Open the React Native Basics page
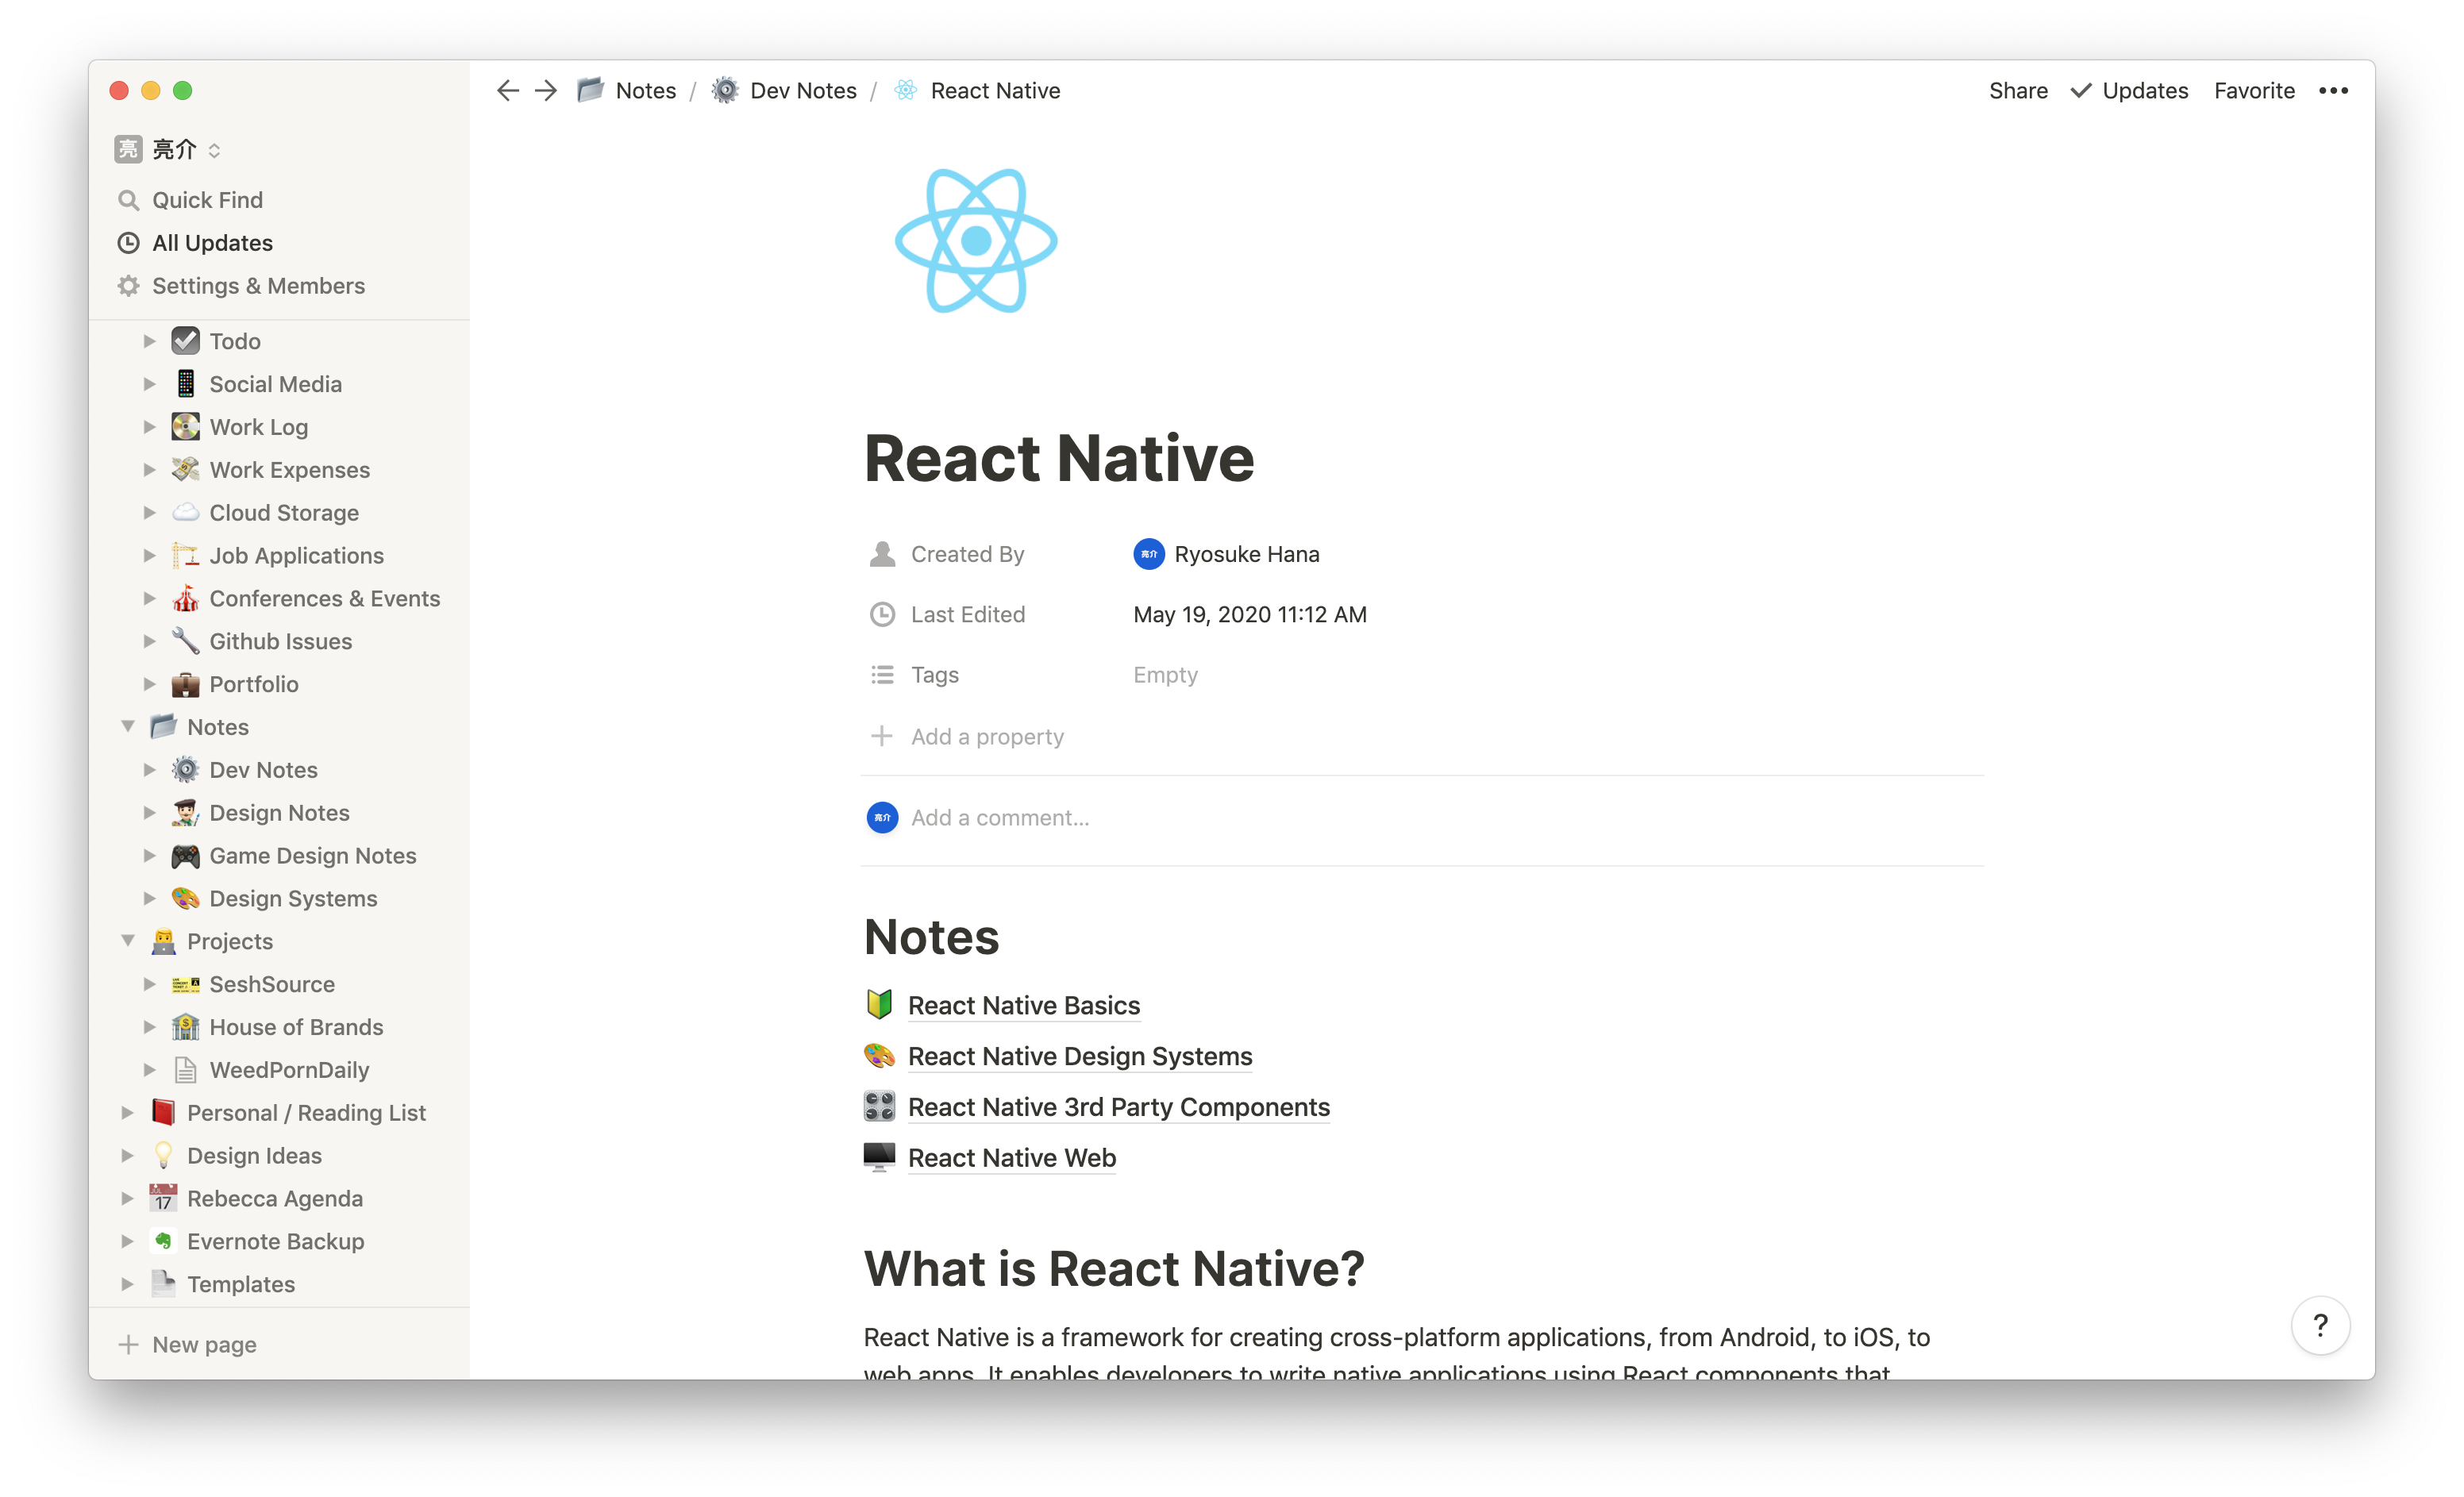Screen dimensions: 2464x1497 (1023, 1005)
